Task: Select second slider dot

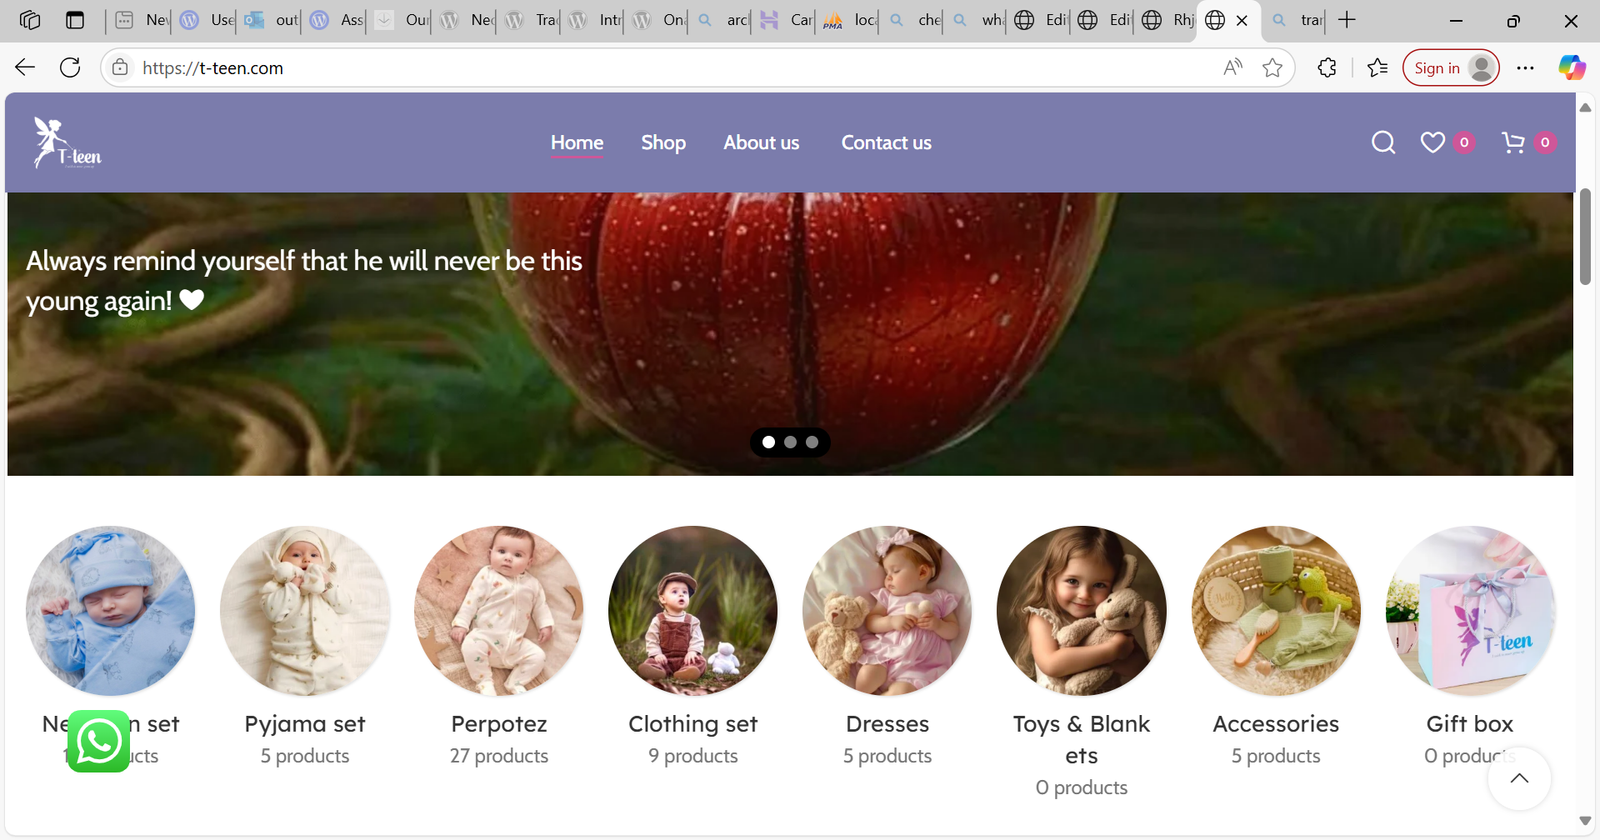Action: [x=790, y=442]
